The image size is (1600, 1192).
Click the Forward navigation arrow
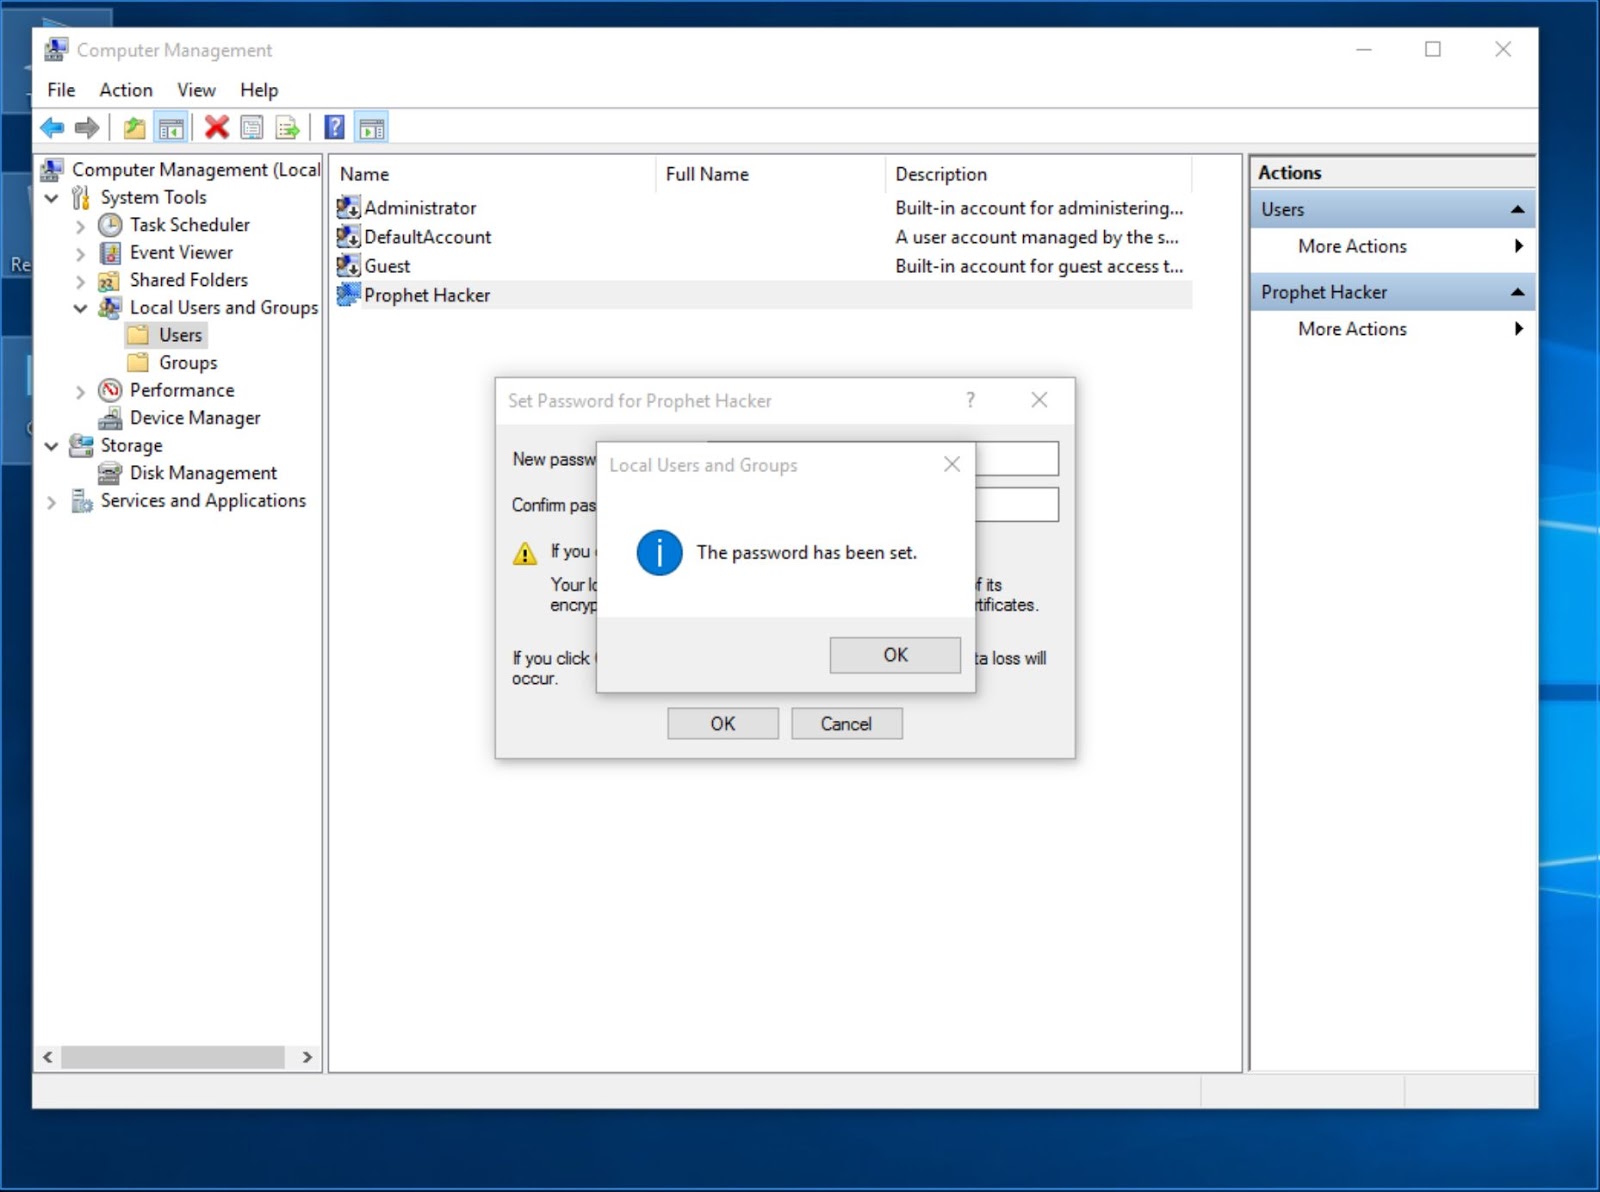[88, 127]
